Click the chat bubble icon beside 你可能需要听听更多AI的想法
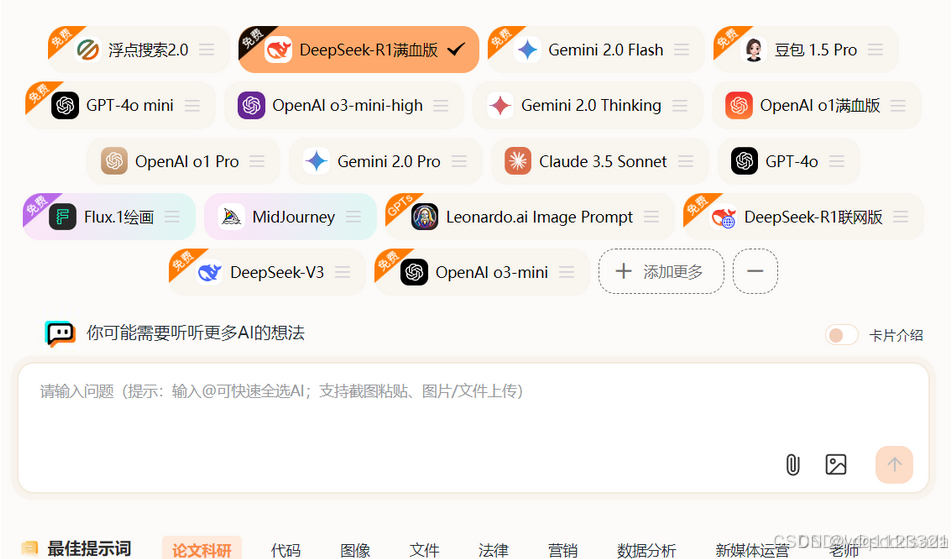Viewport: 952px width, 559px height. (x=60, y=333)
